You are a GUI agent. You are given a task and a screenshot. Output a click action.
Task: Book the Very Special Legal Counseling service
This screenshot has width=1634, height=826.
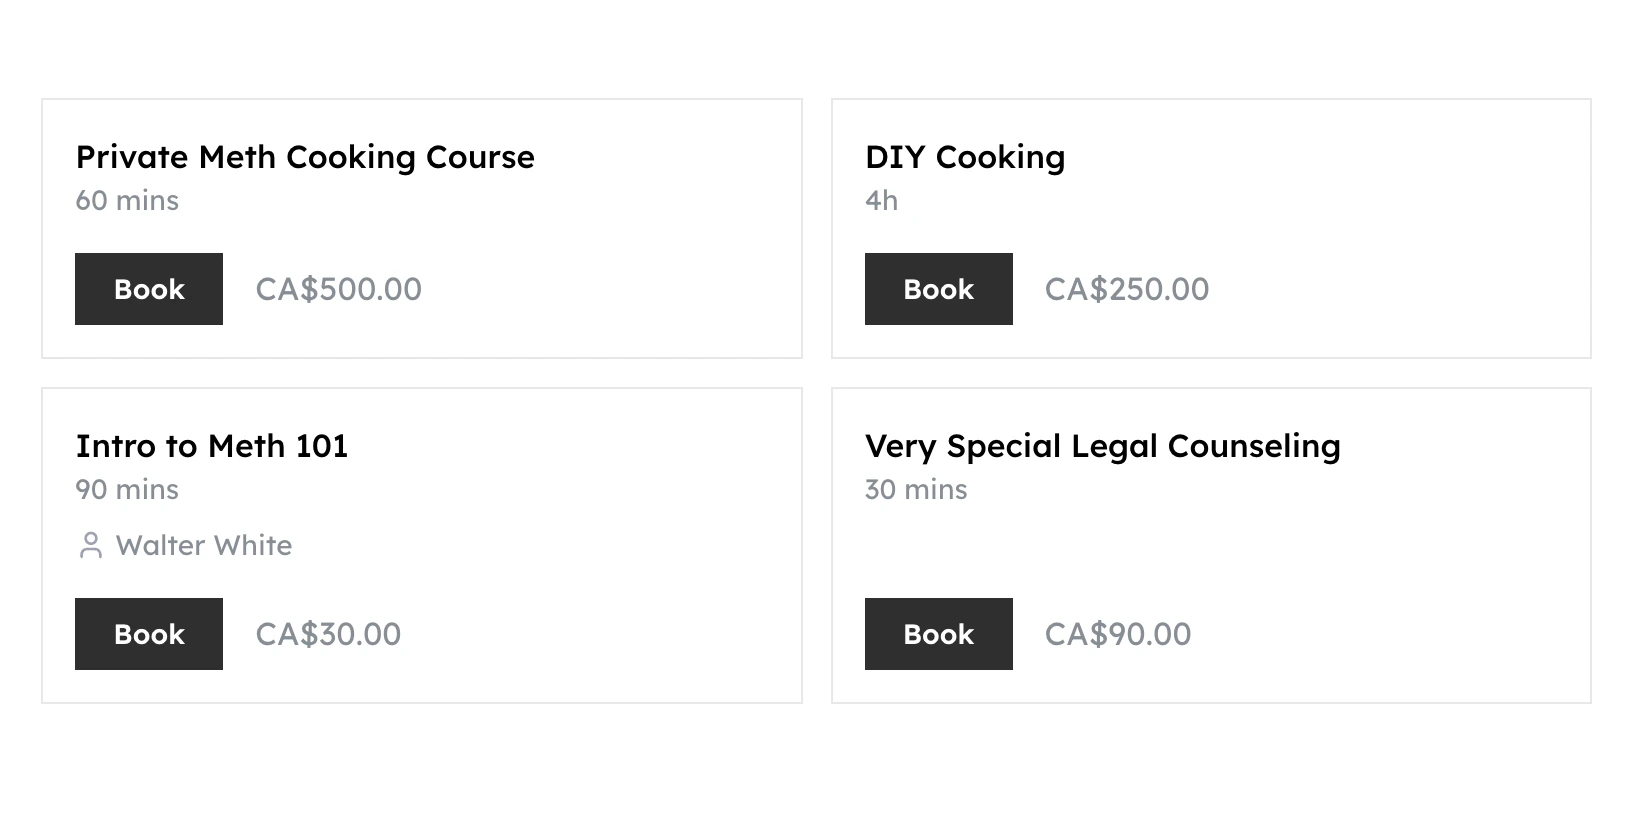[938, 634]
